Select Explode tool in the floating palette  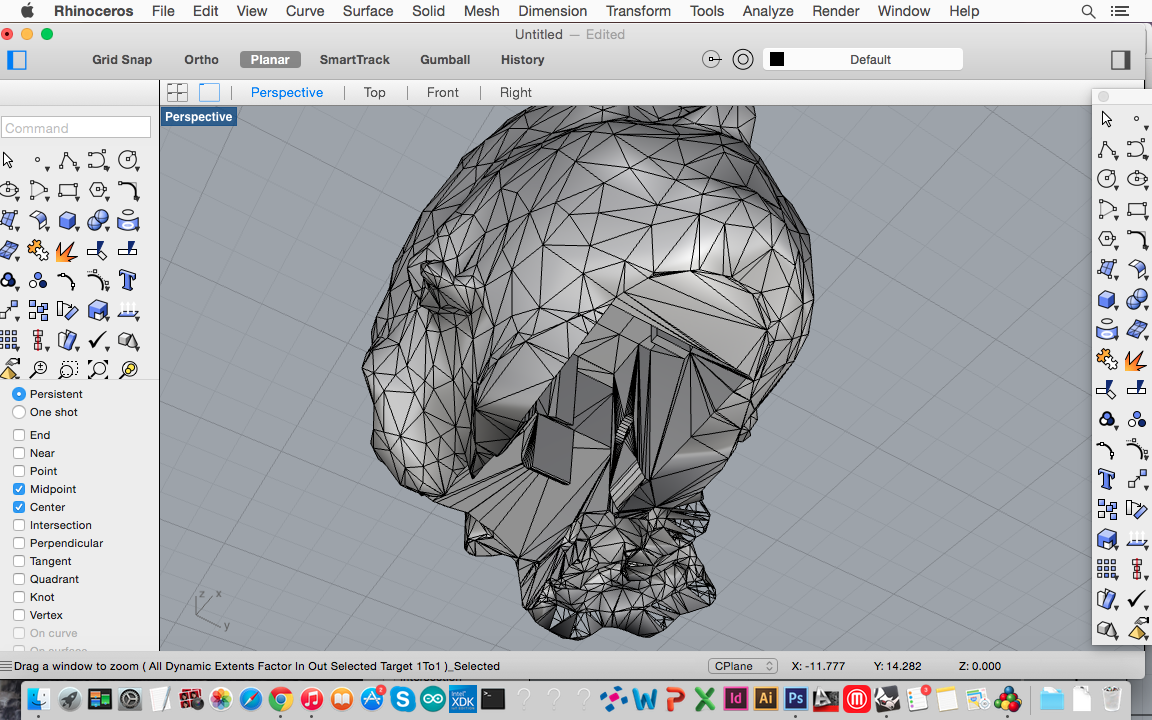coord(1136,360)
